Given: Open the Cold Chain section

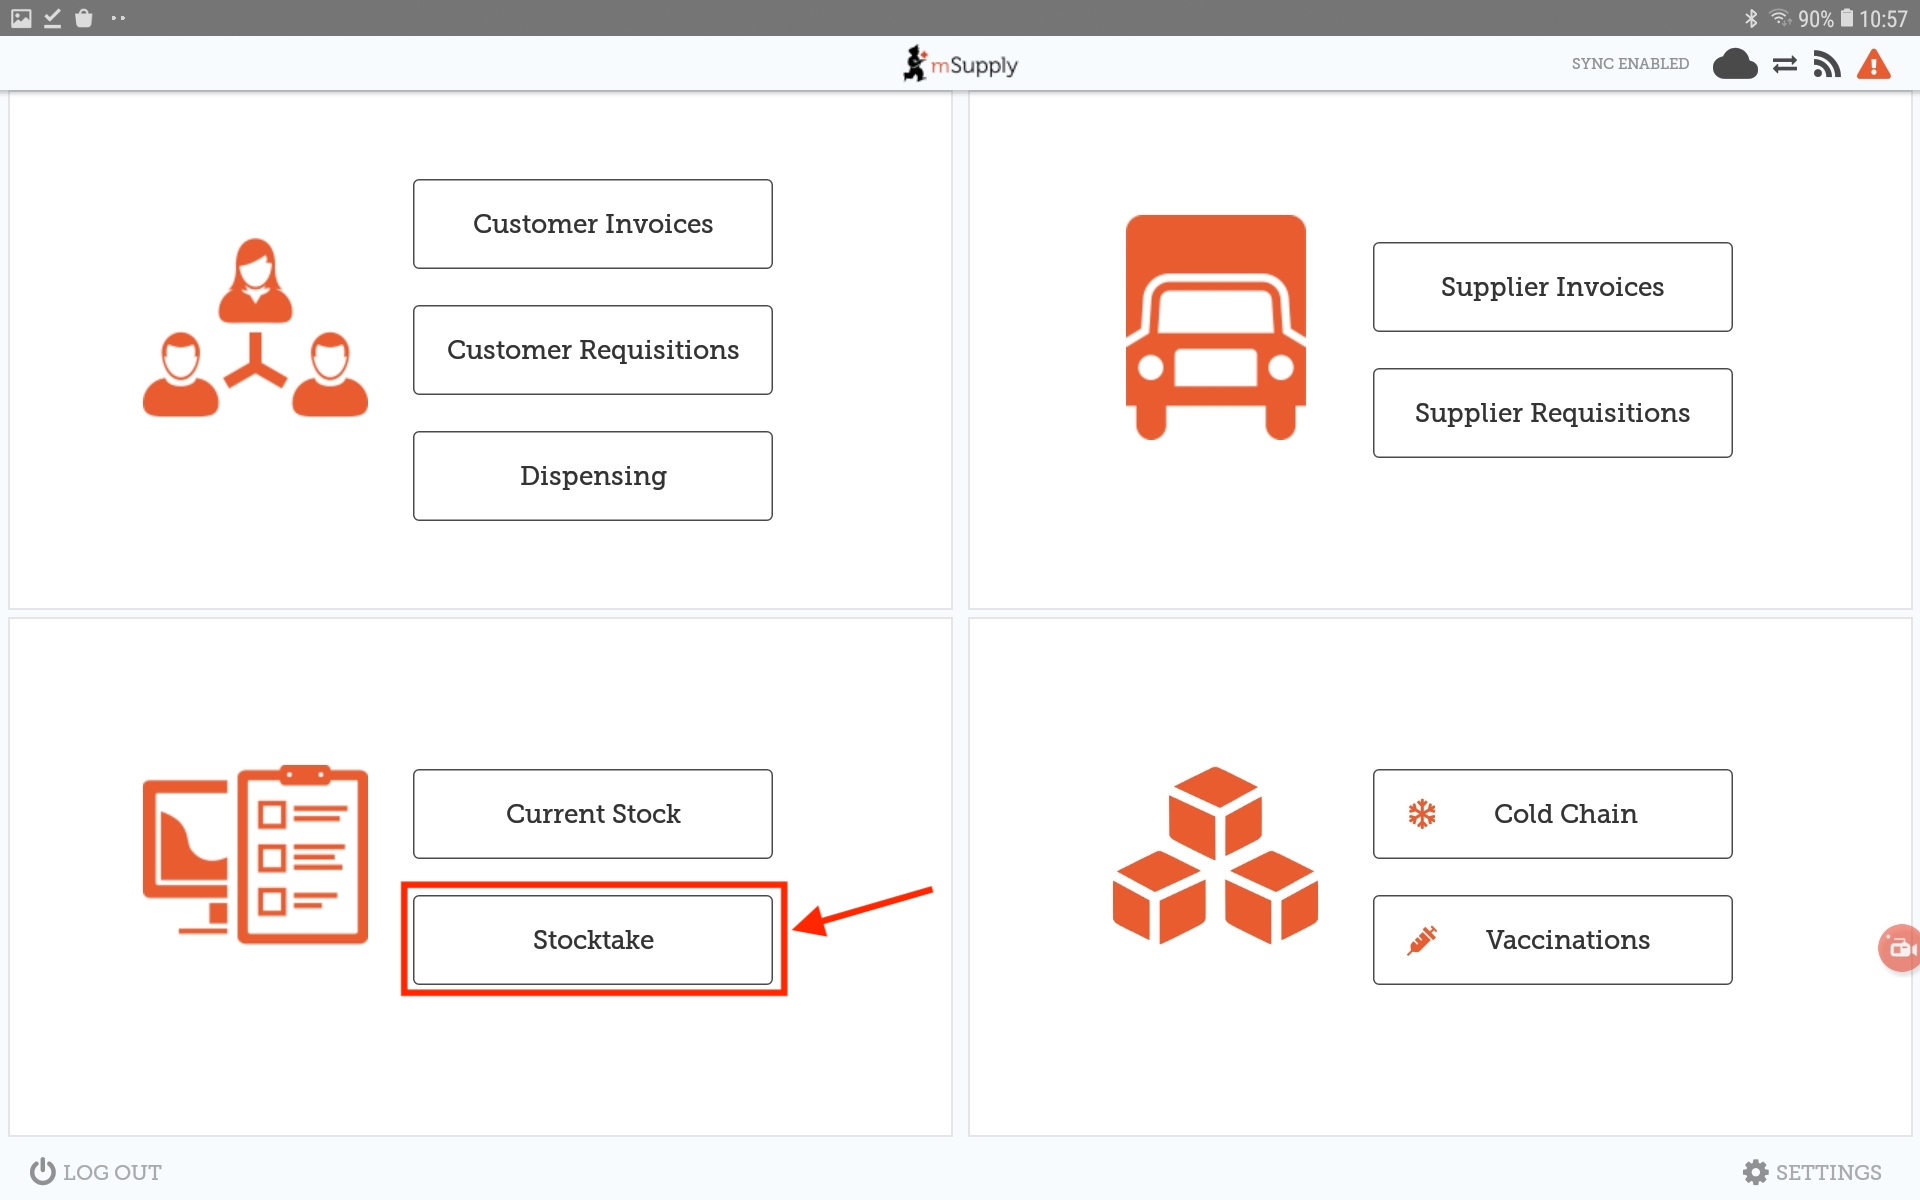Looking at the screenshot, I should (1552, 814).
